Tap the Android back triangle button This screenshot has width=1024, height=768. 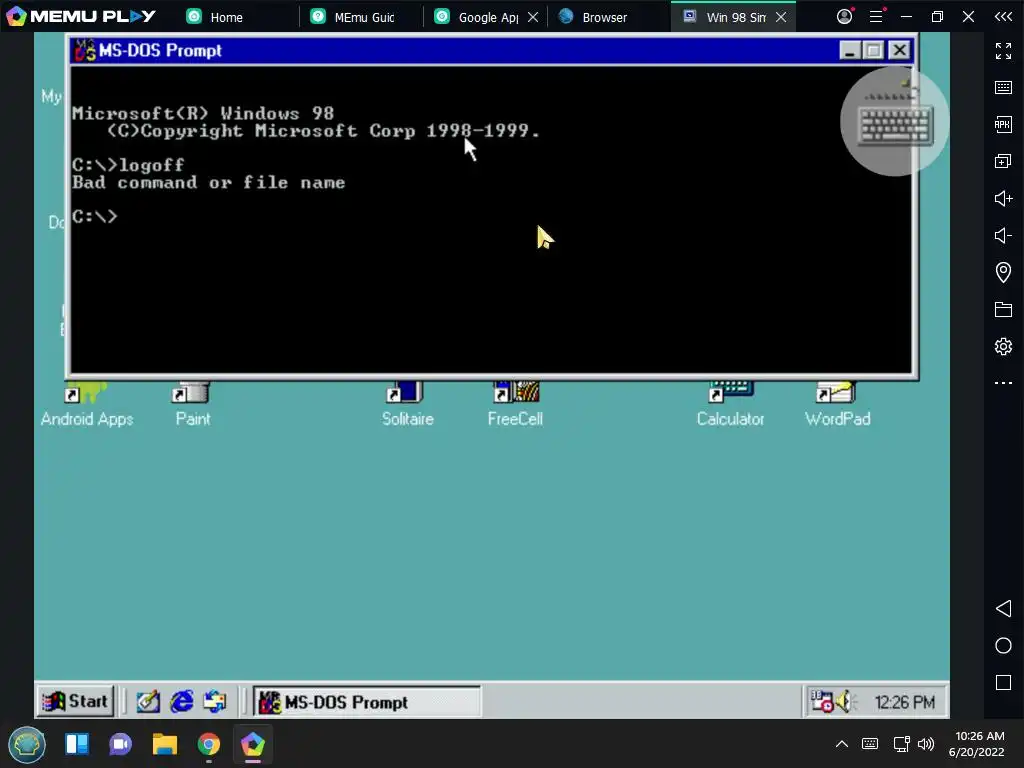[x=1003, y=609]
